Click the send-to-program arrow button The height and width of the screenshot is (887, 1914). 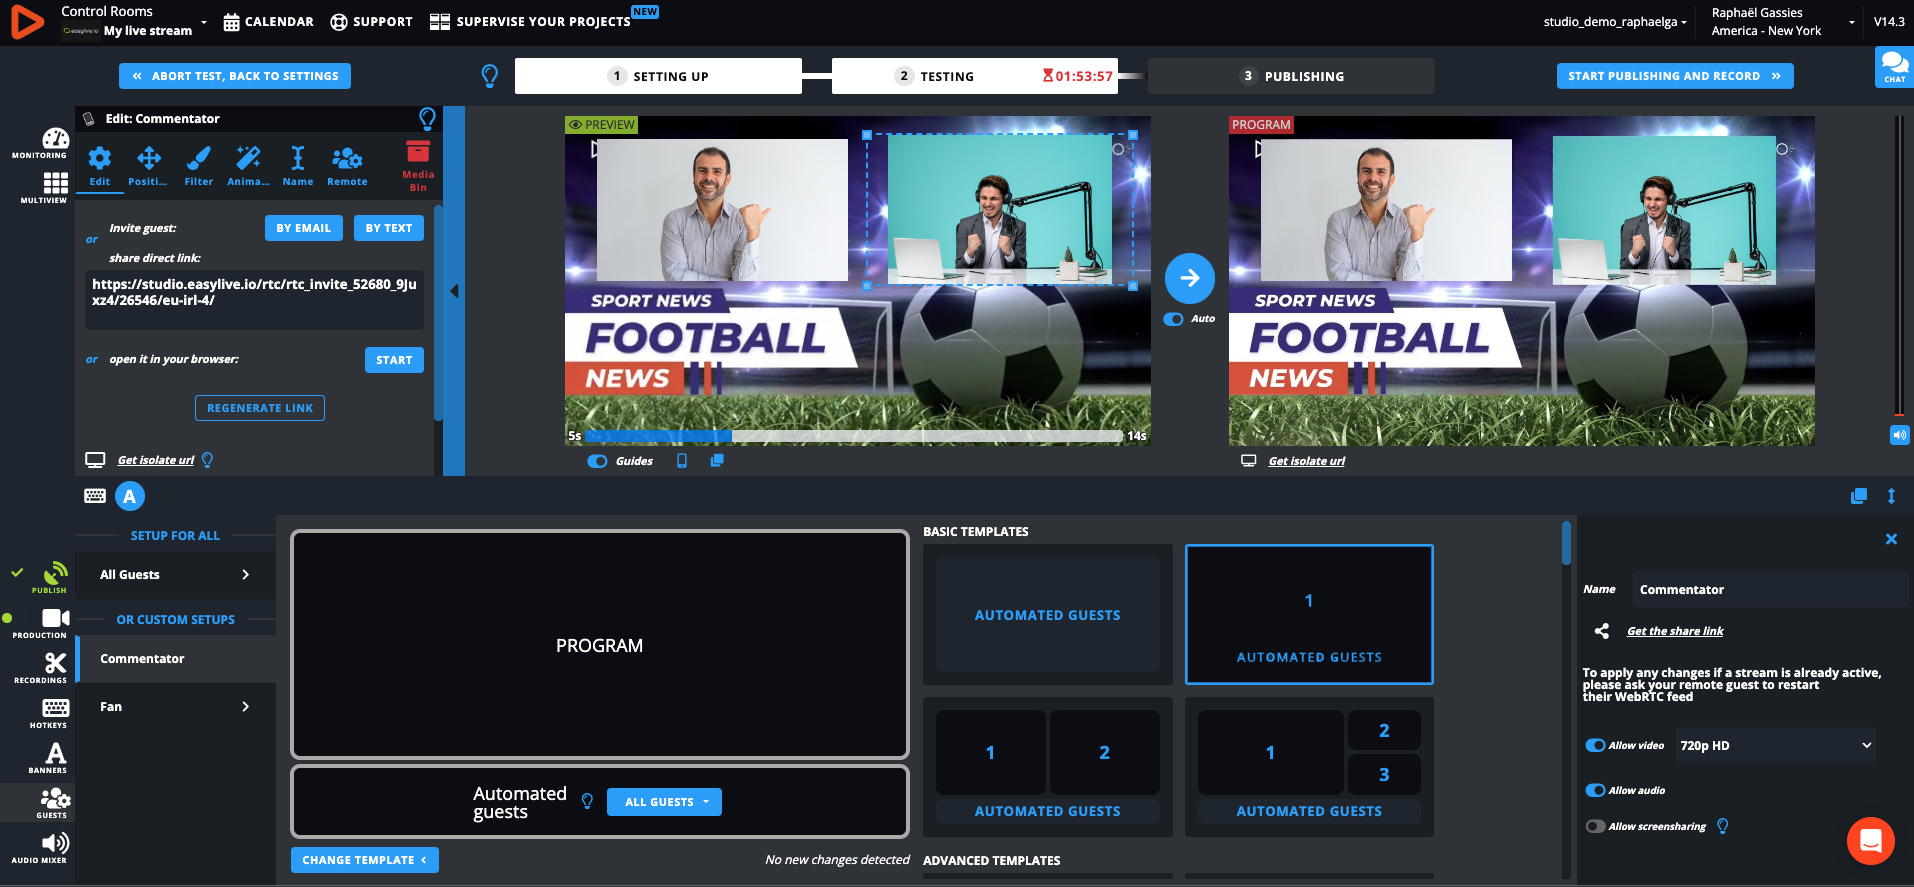pyautogui.click(x=1189, y=278)
